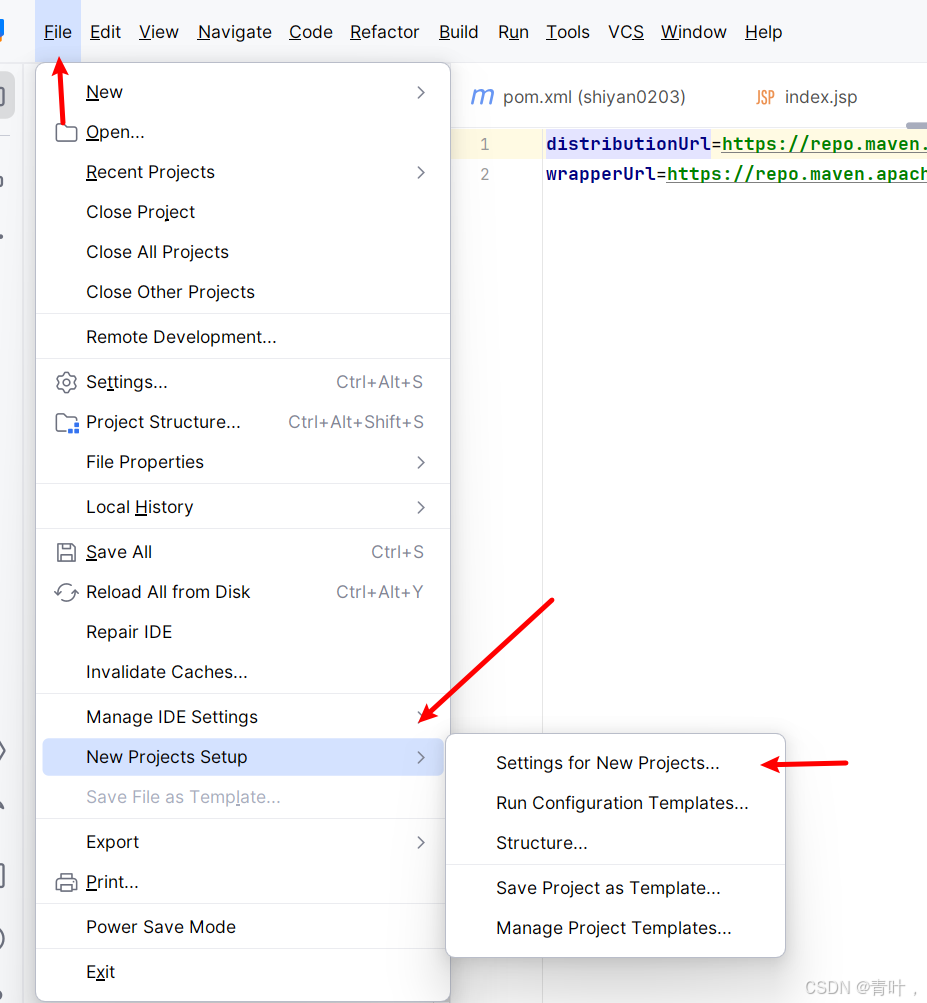Choose Print... entry
The image size is (927, 1003).
tap(242, 883)
